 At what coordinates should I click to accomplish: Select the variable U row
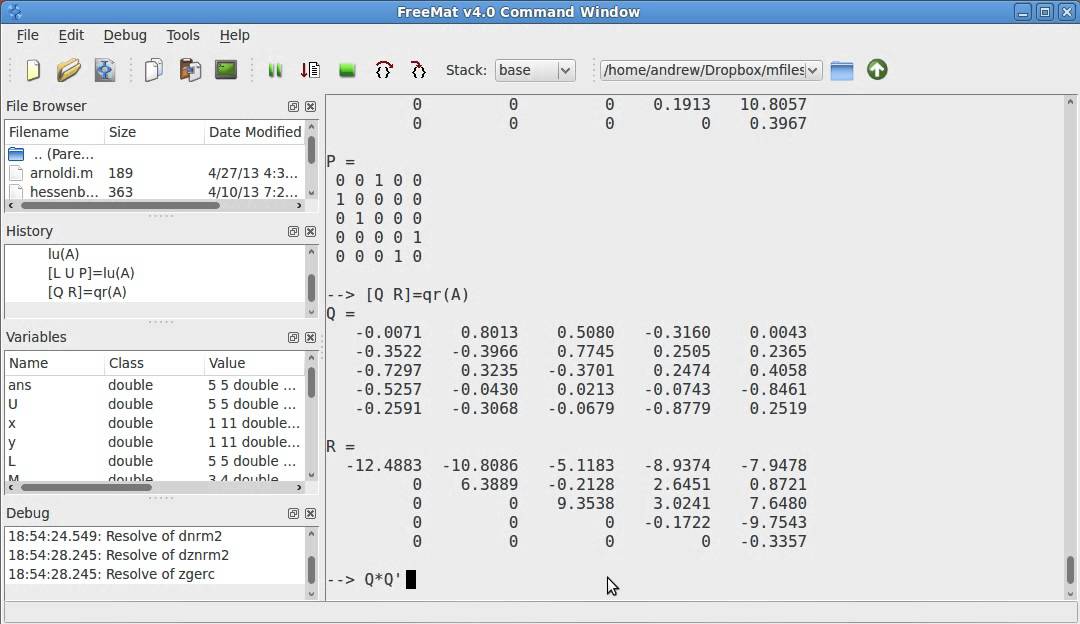tap(155, 404)
